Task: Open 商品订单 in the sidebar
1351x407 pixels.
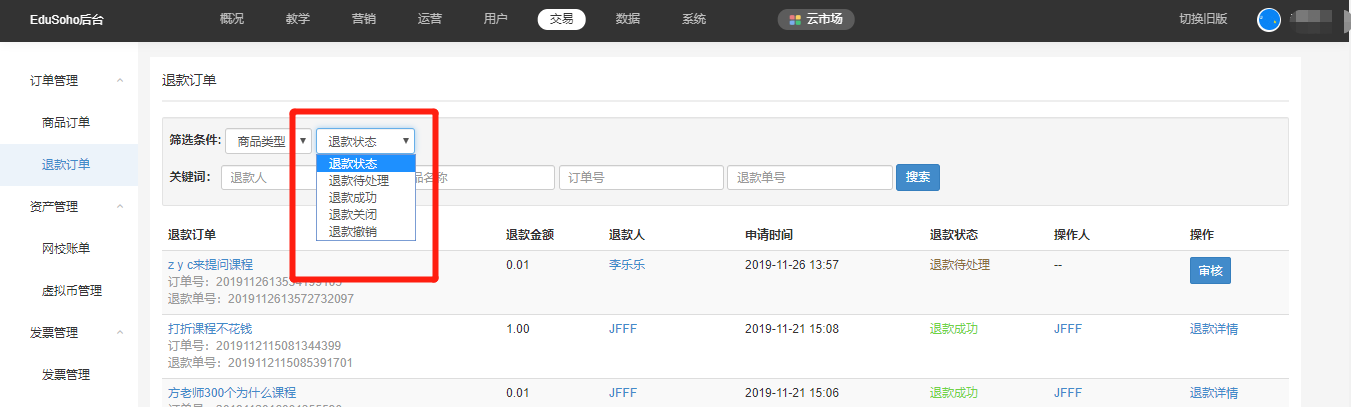Action: 66,123
